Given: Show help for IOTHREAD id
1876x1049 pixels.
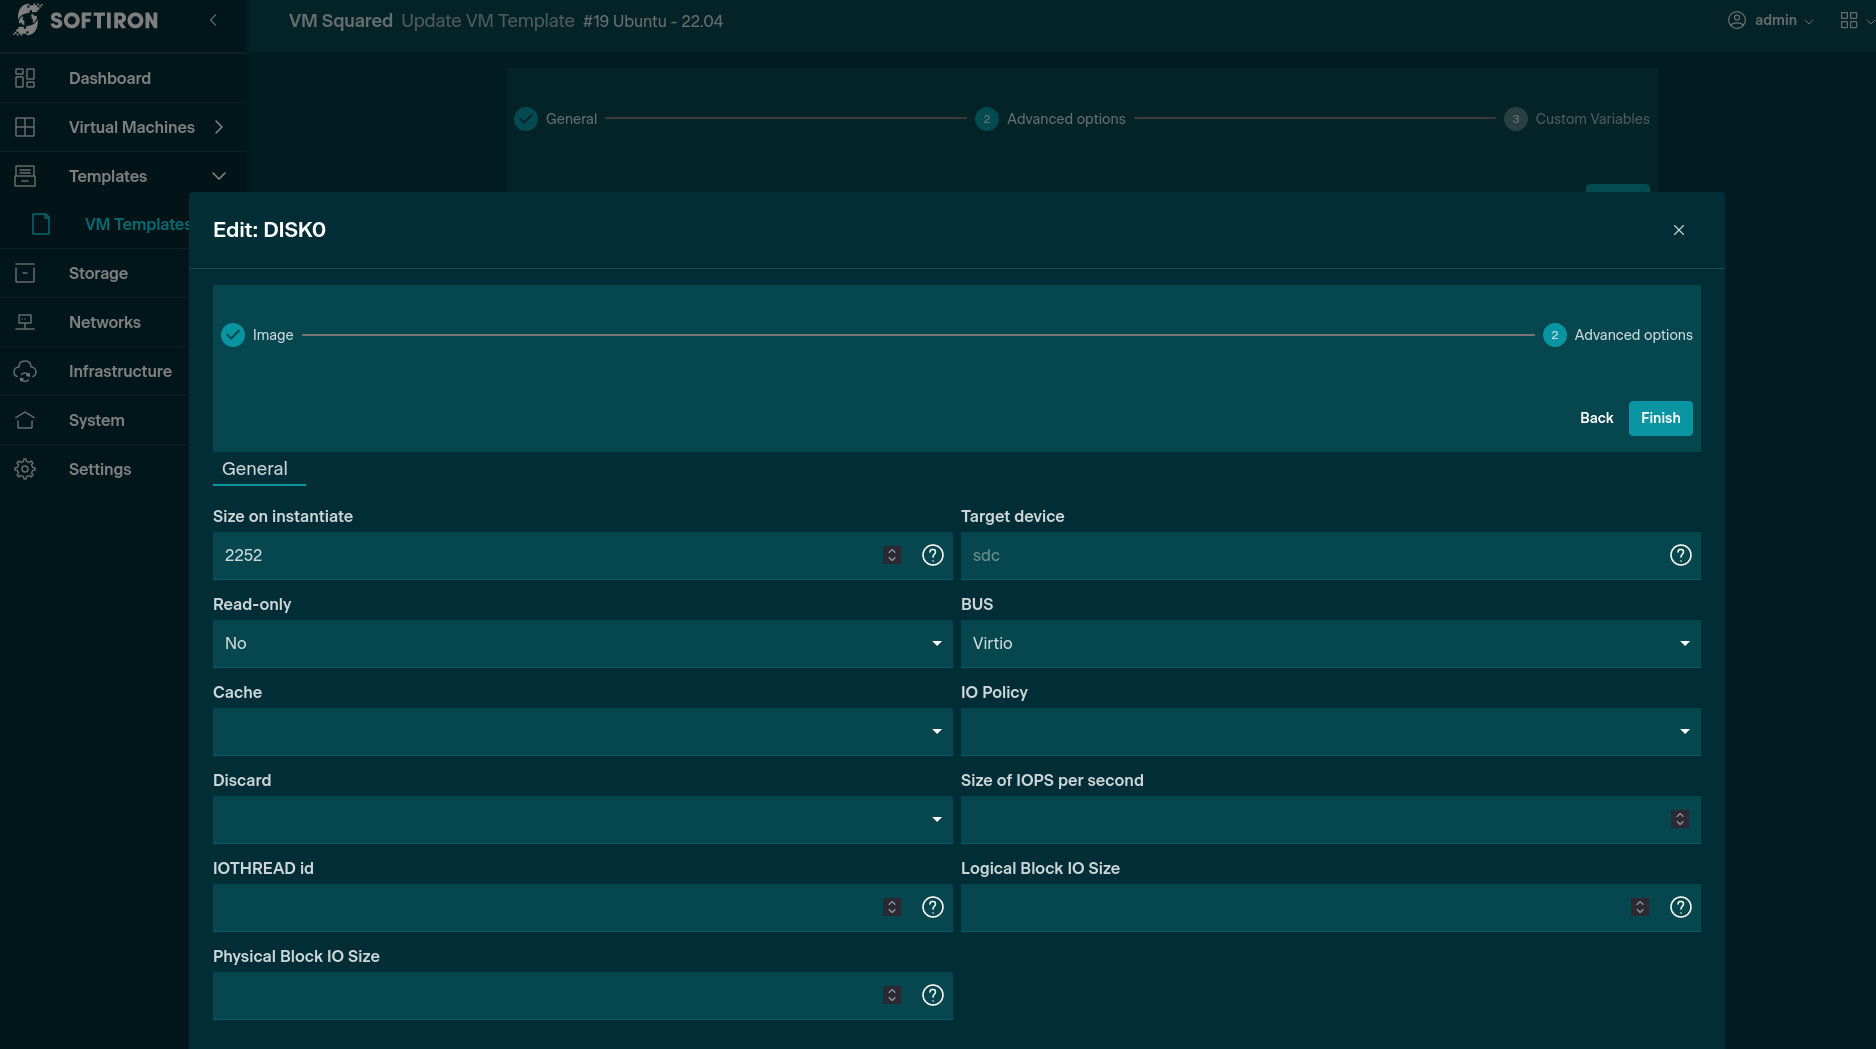Looking at the screenshot, I should (932, 907).
